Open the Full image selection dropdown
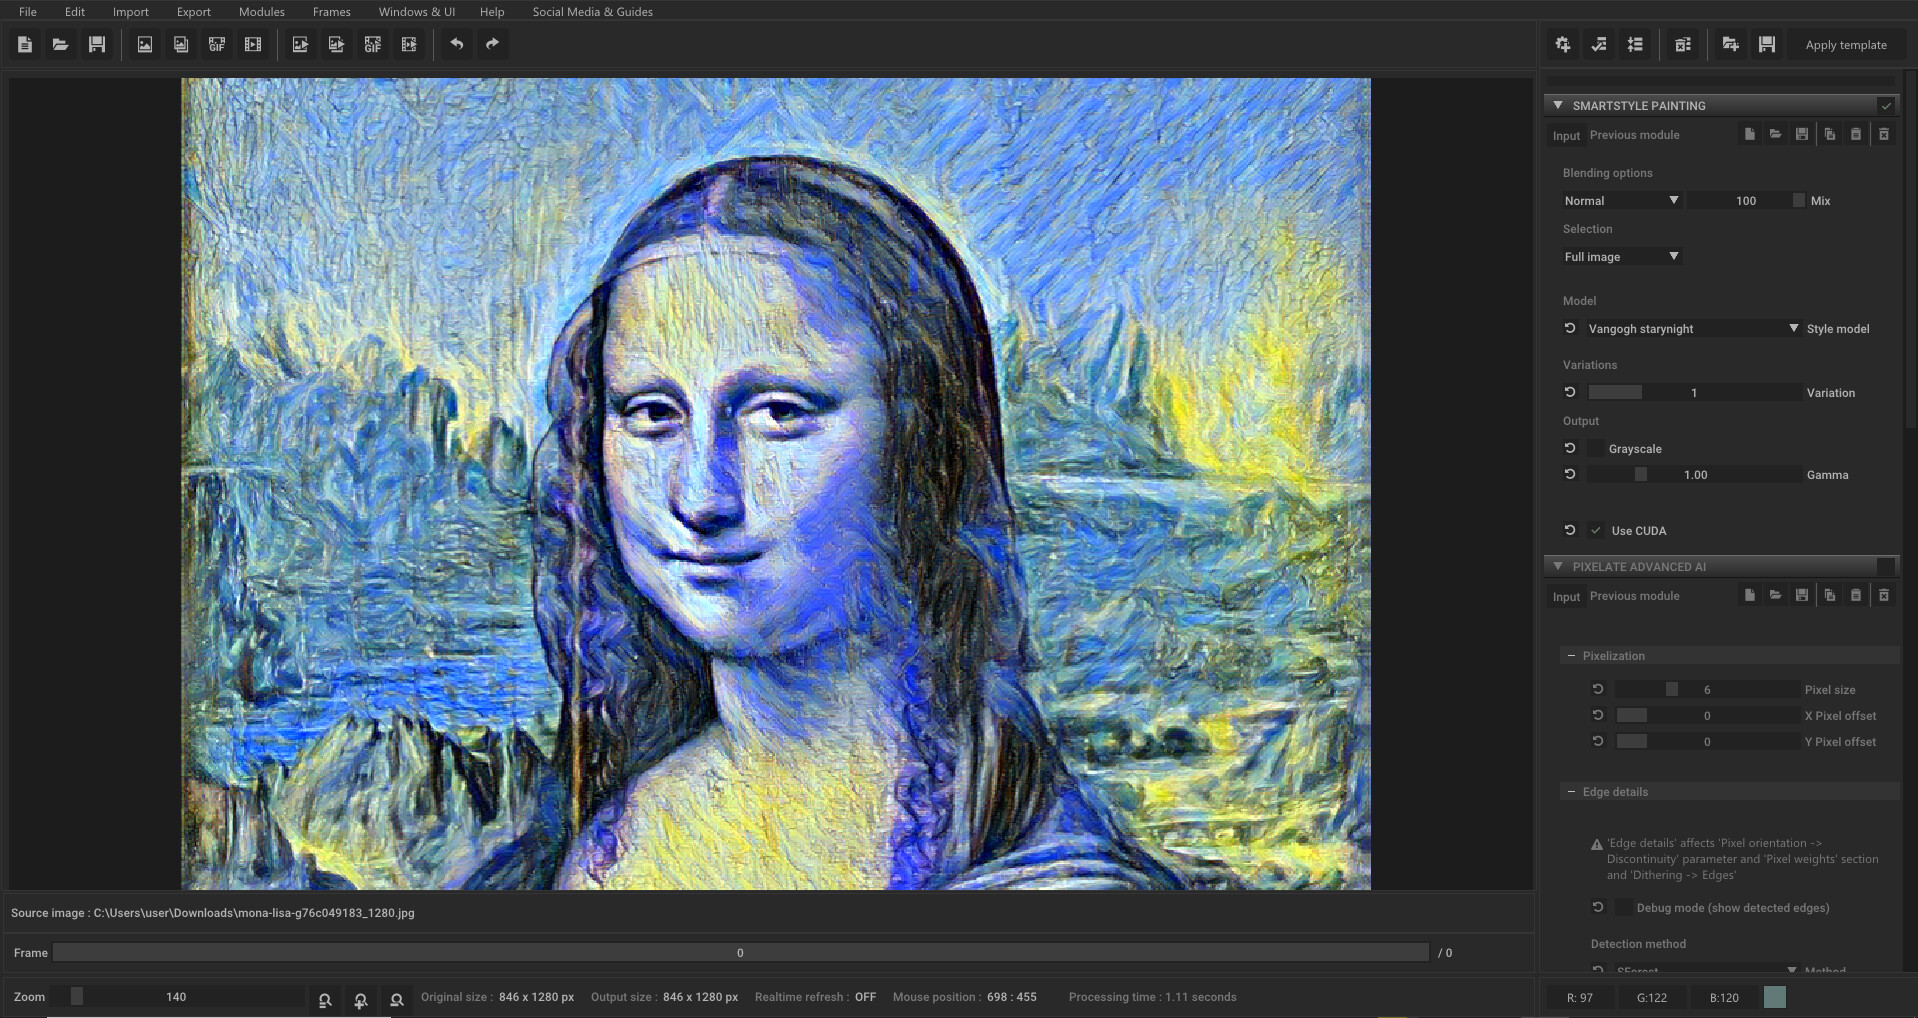This screenshot has width=1918, height=1018. pyautogui.click(x=1621, y=256)
